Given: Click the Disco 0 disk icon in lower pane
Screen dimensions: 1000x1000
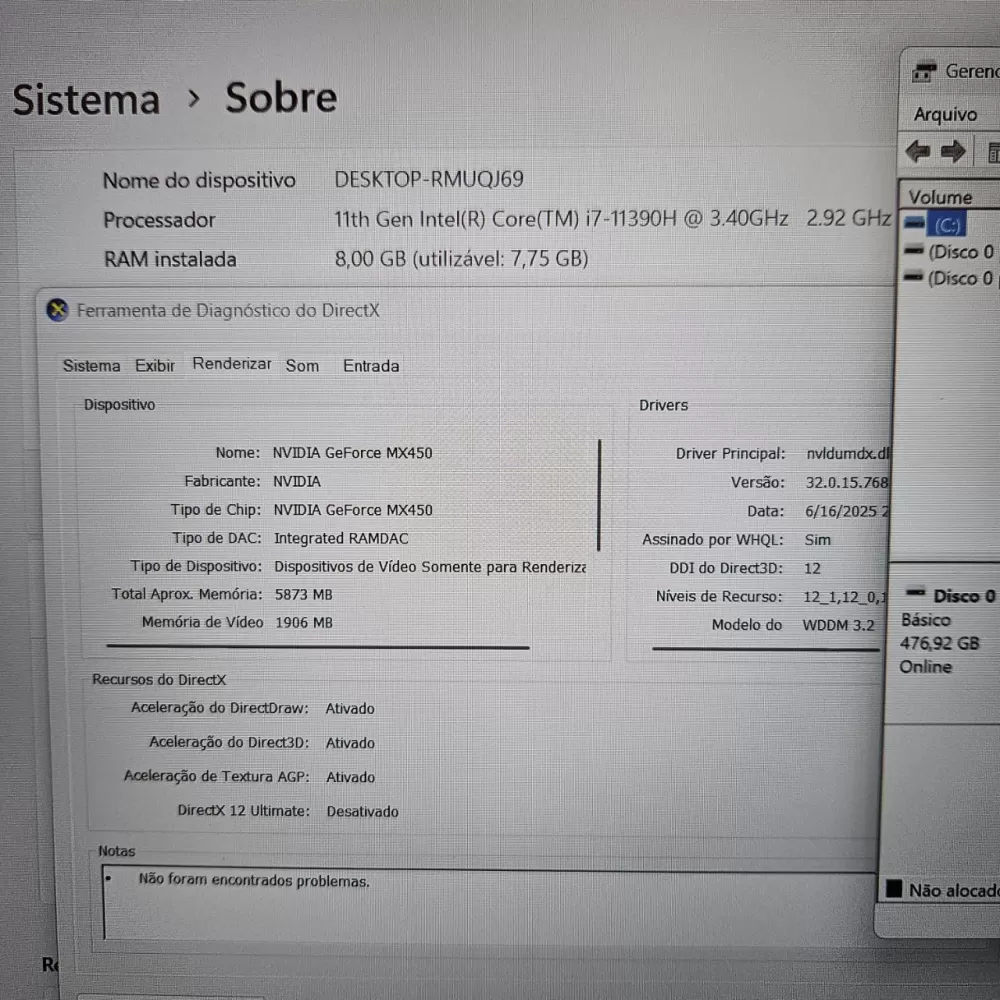Looking at the screenshot, I should (917, 595).
